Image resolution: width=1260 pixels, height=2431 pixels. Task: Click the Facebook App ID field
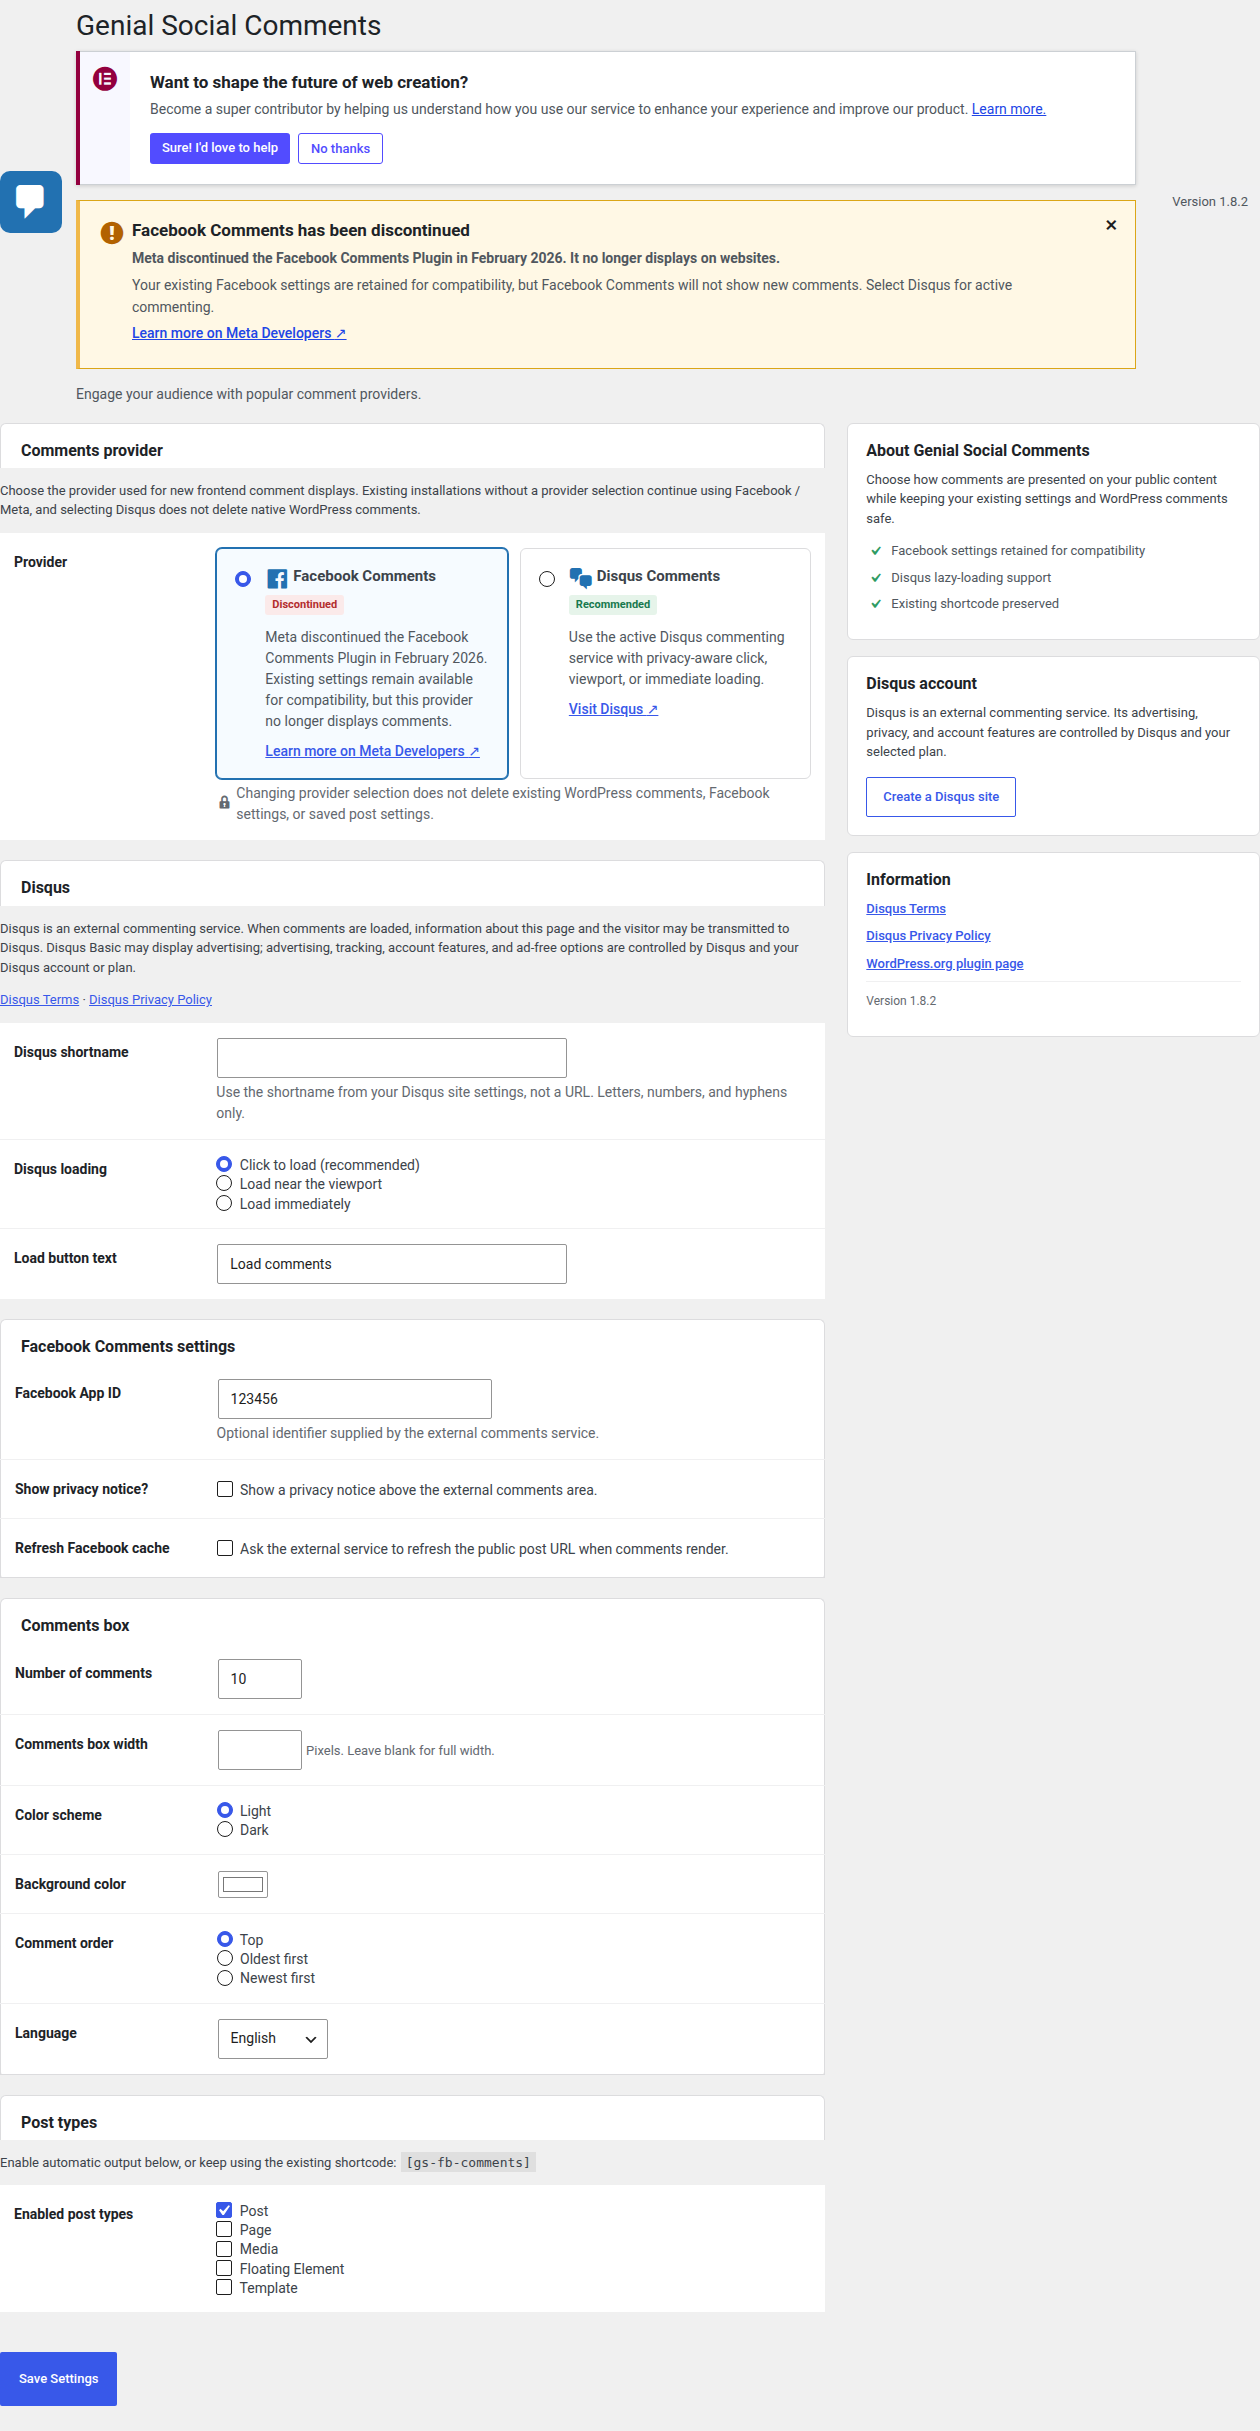point(355,1399)
